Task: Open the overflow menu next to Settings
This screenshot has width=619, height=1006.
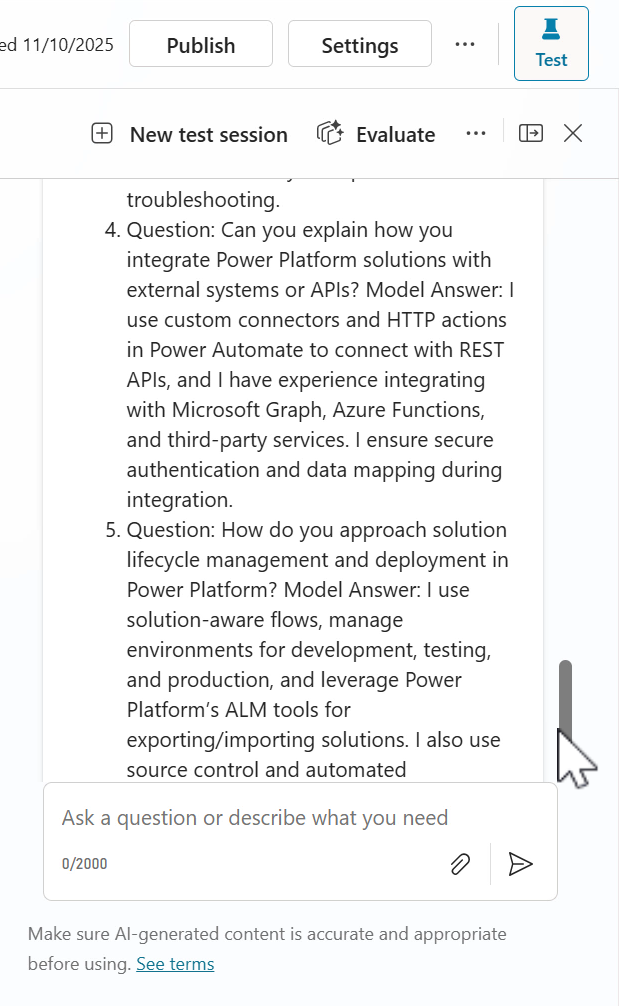Action: [x=465, y=44]
